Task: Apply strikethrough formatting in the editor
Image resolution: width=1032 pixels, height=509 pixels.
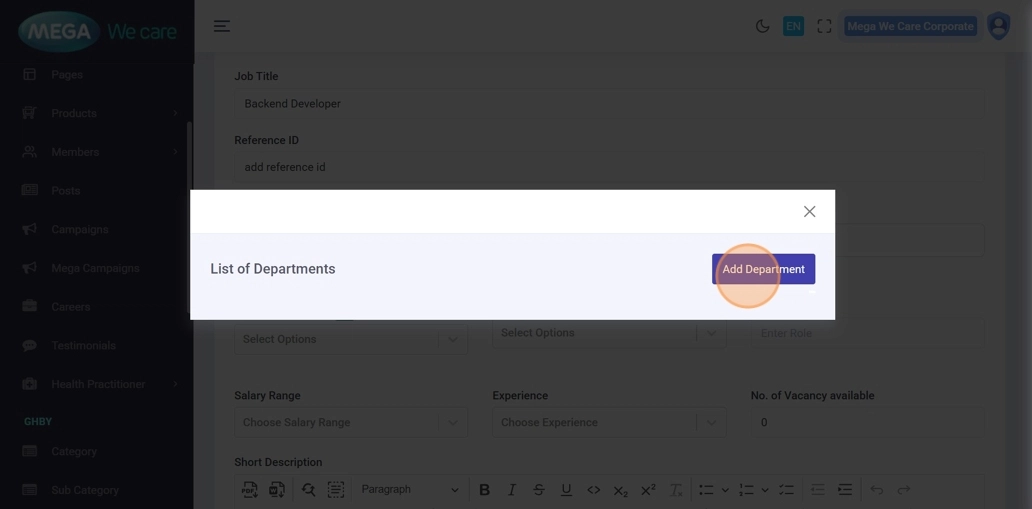Action: [x=539, y=490]
